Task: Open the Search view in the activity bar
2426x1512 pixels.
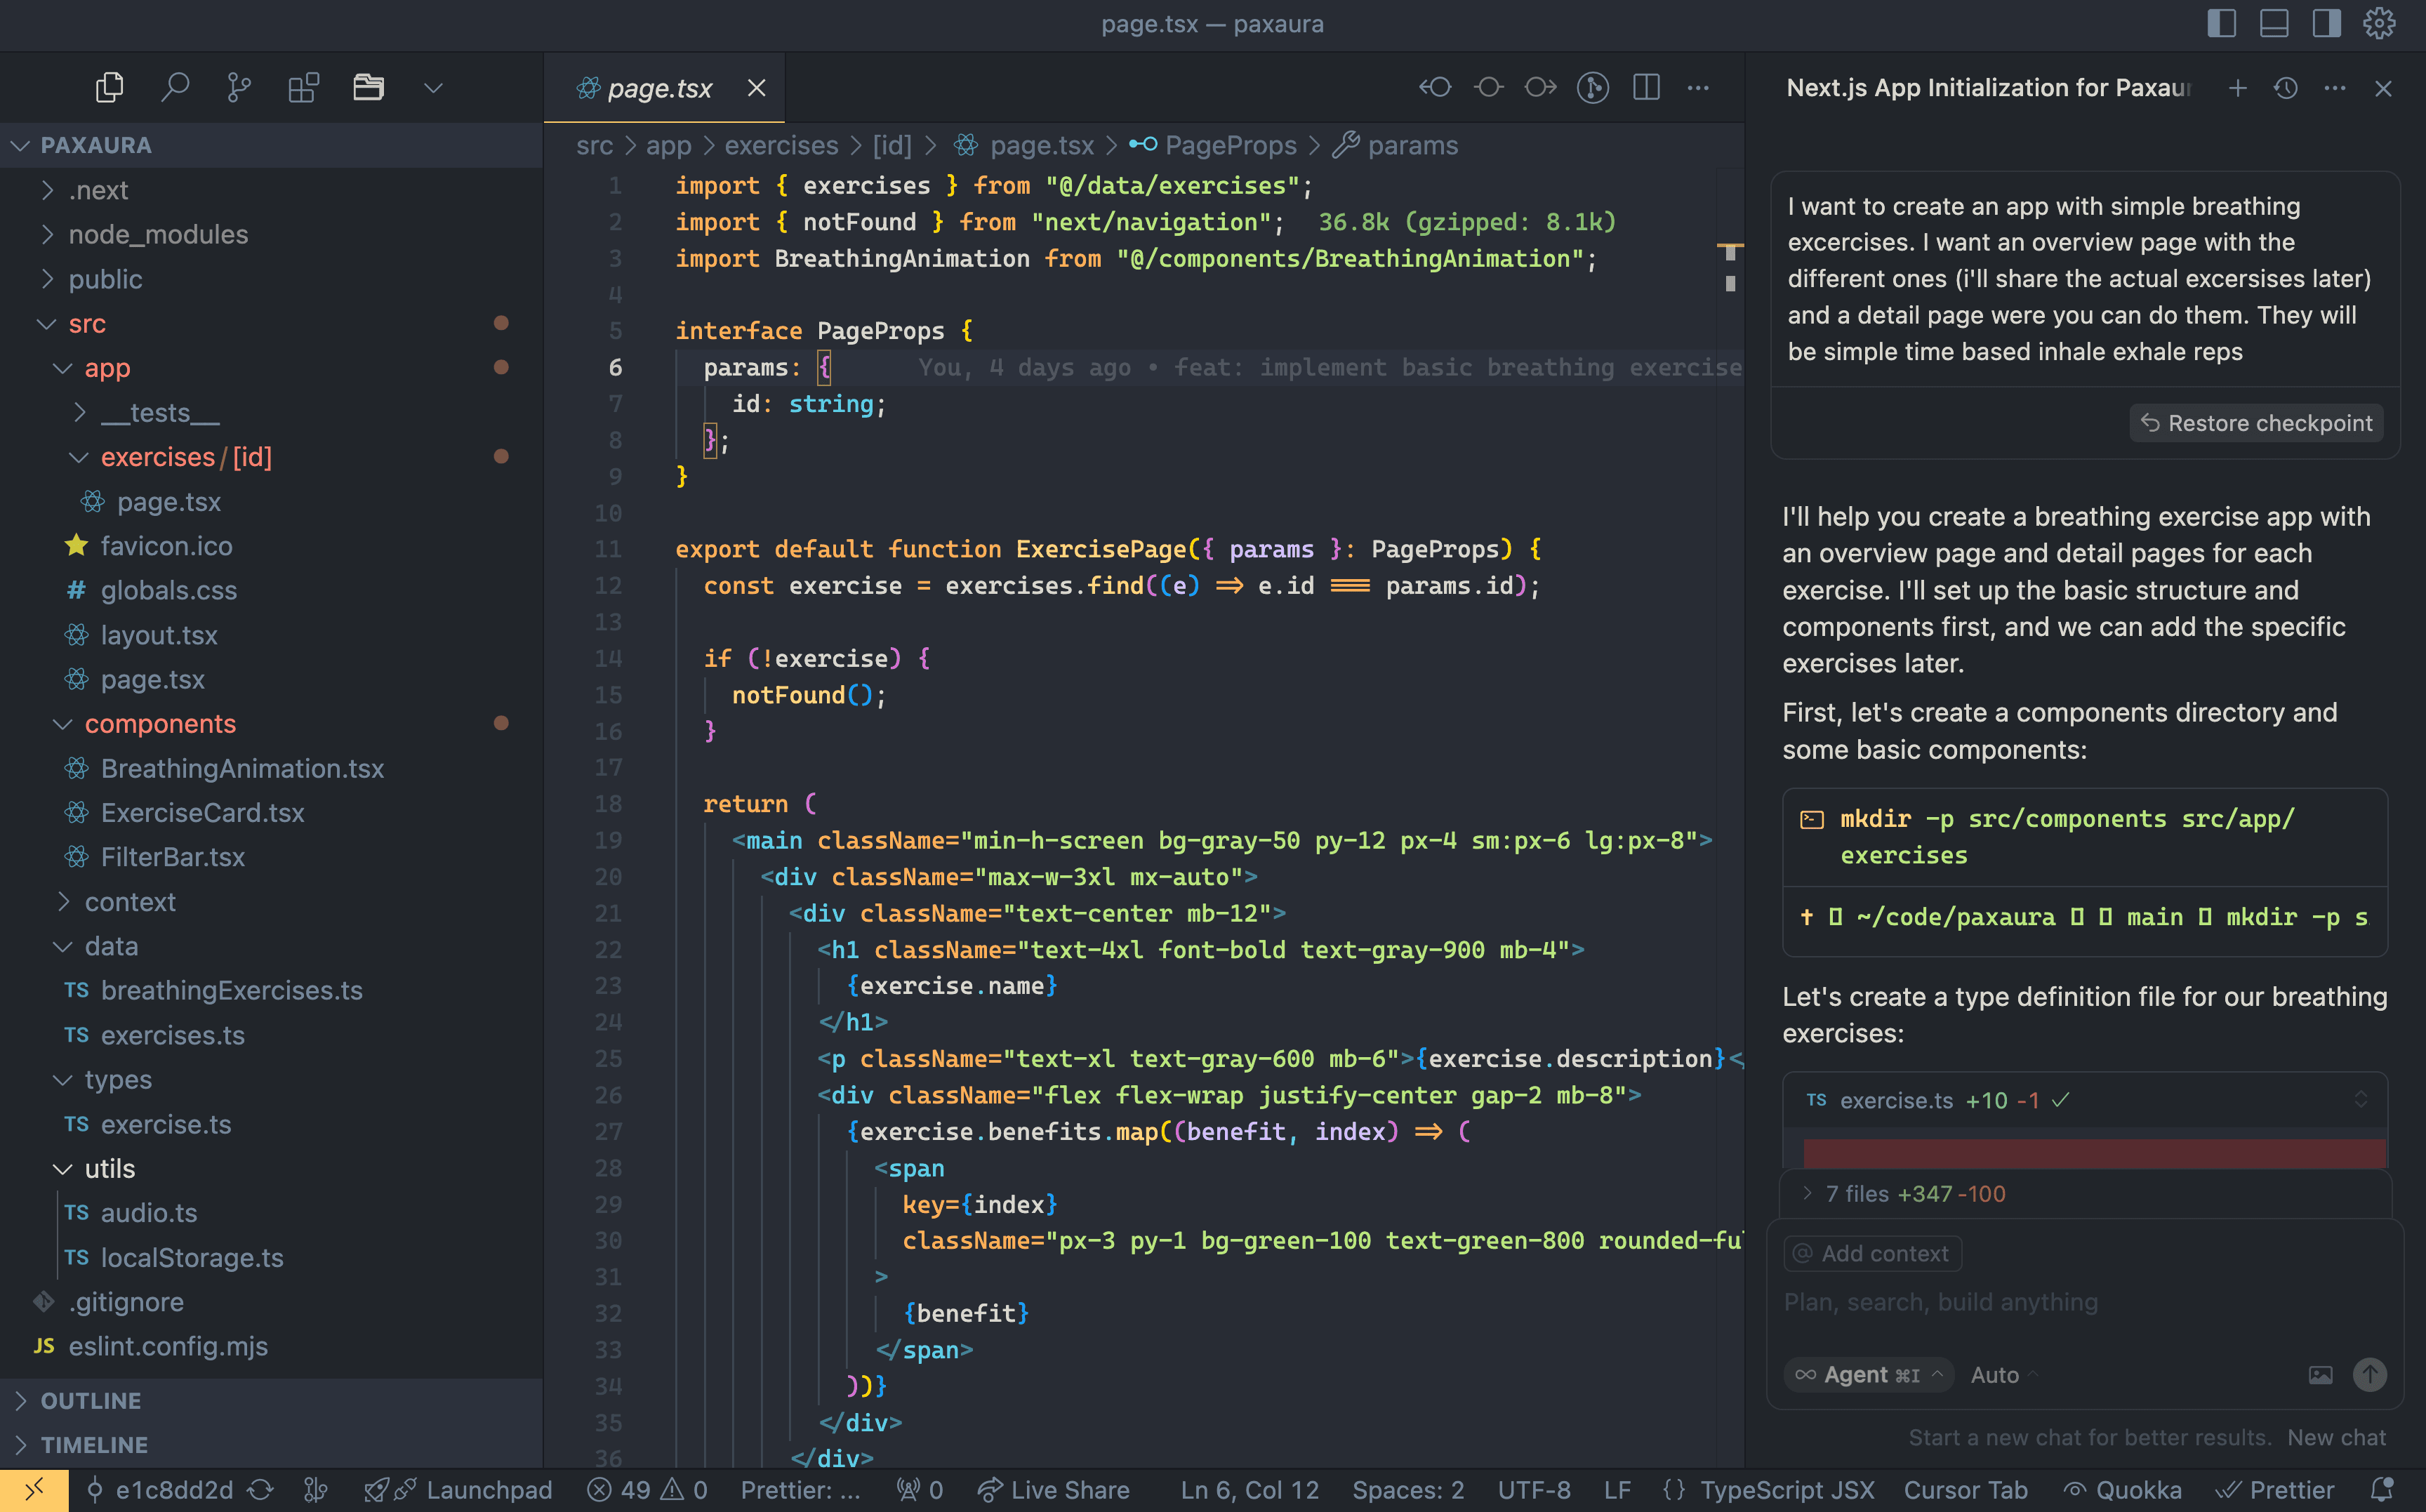Action: [175, 87]
